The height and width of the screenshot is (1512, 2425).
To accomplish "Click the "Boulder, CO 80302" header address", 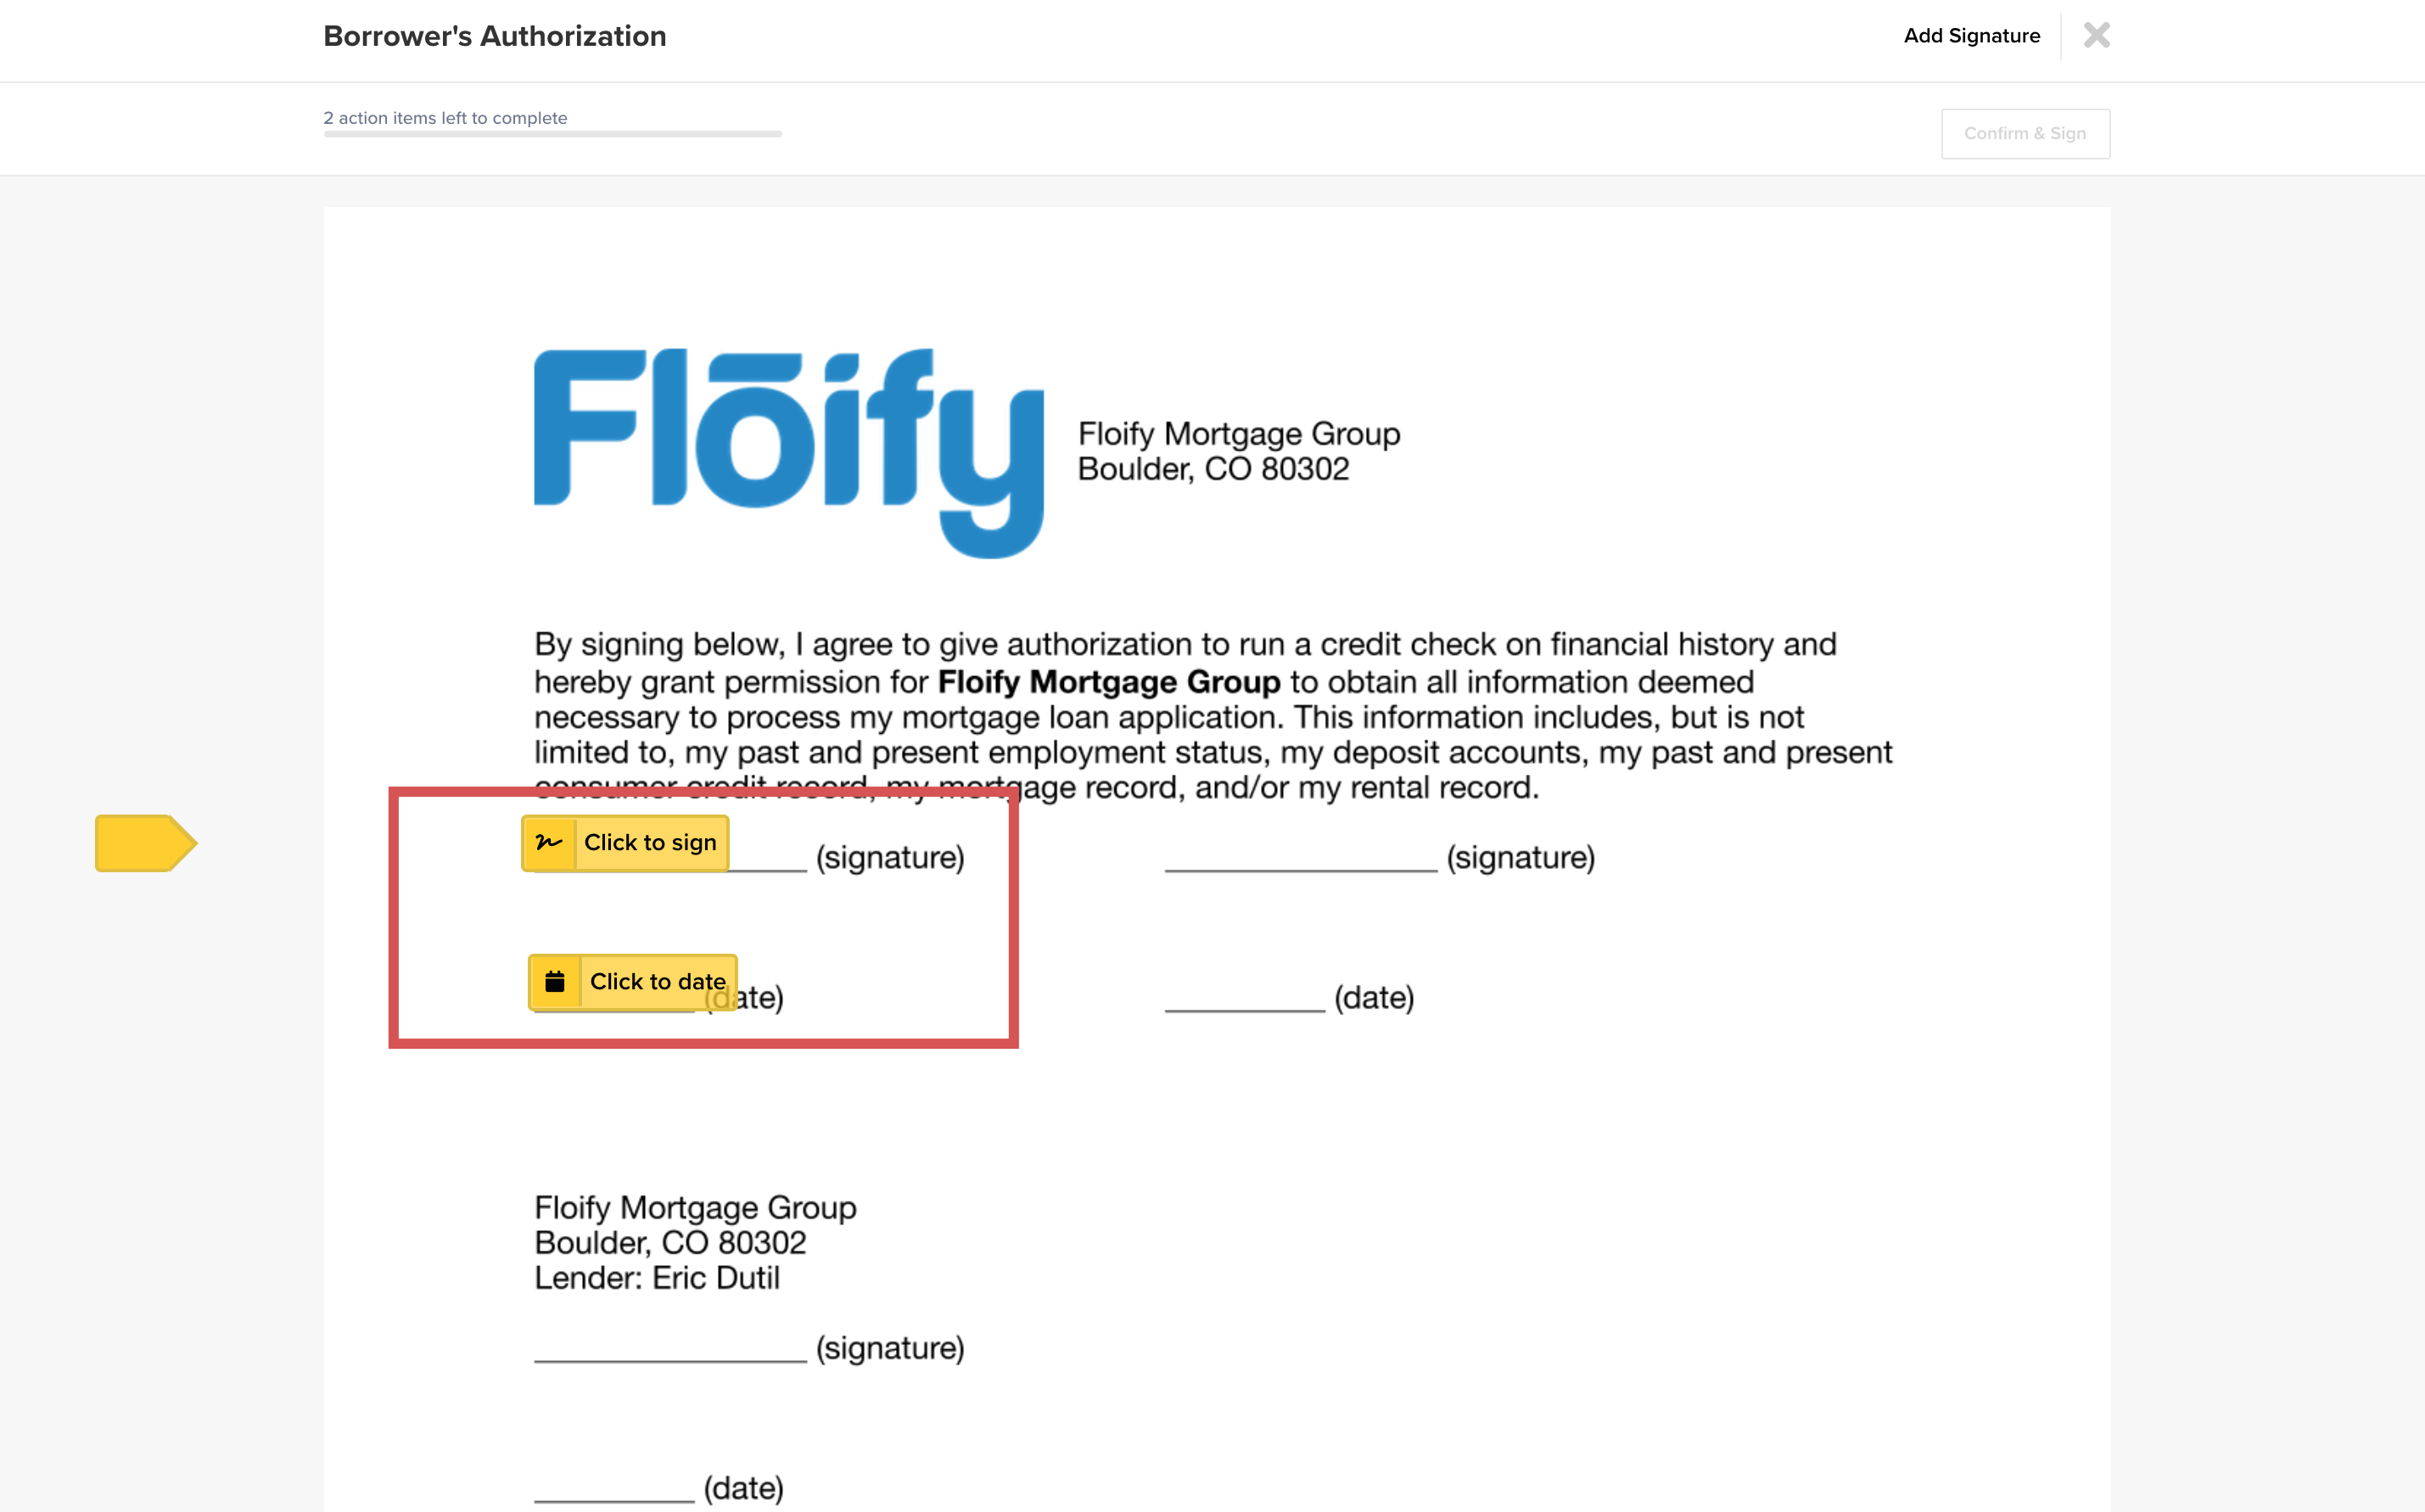I will click(1213, 469).
